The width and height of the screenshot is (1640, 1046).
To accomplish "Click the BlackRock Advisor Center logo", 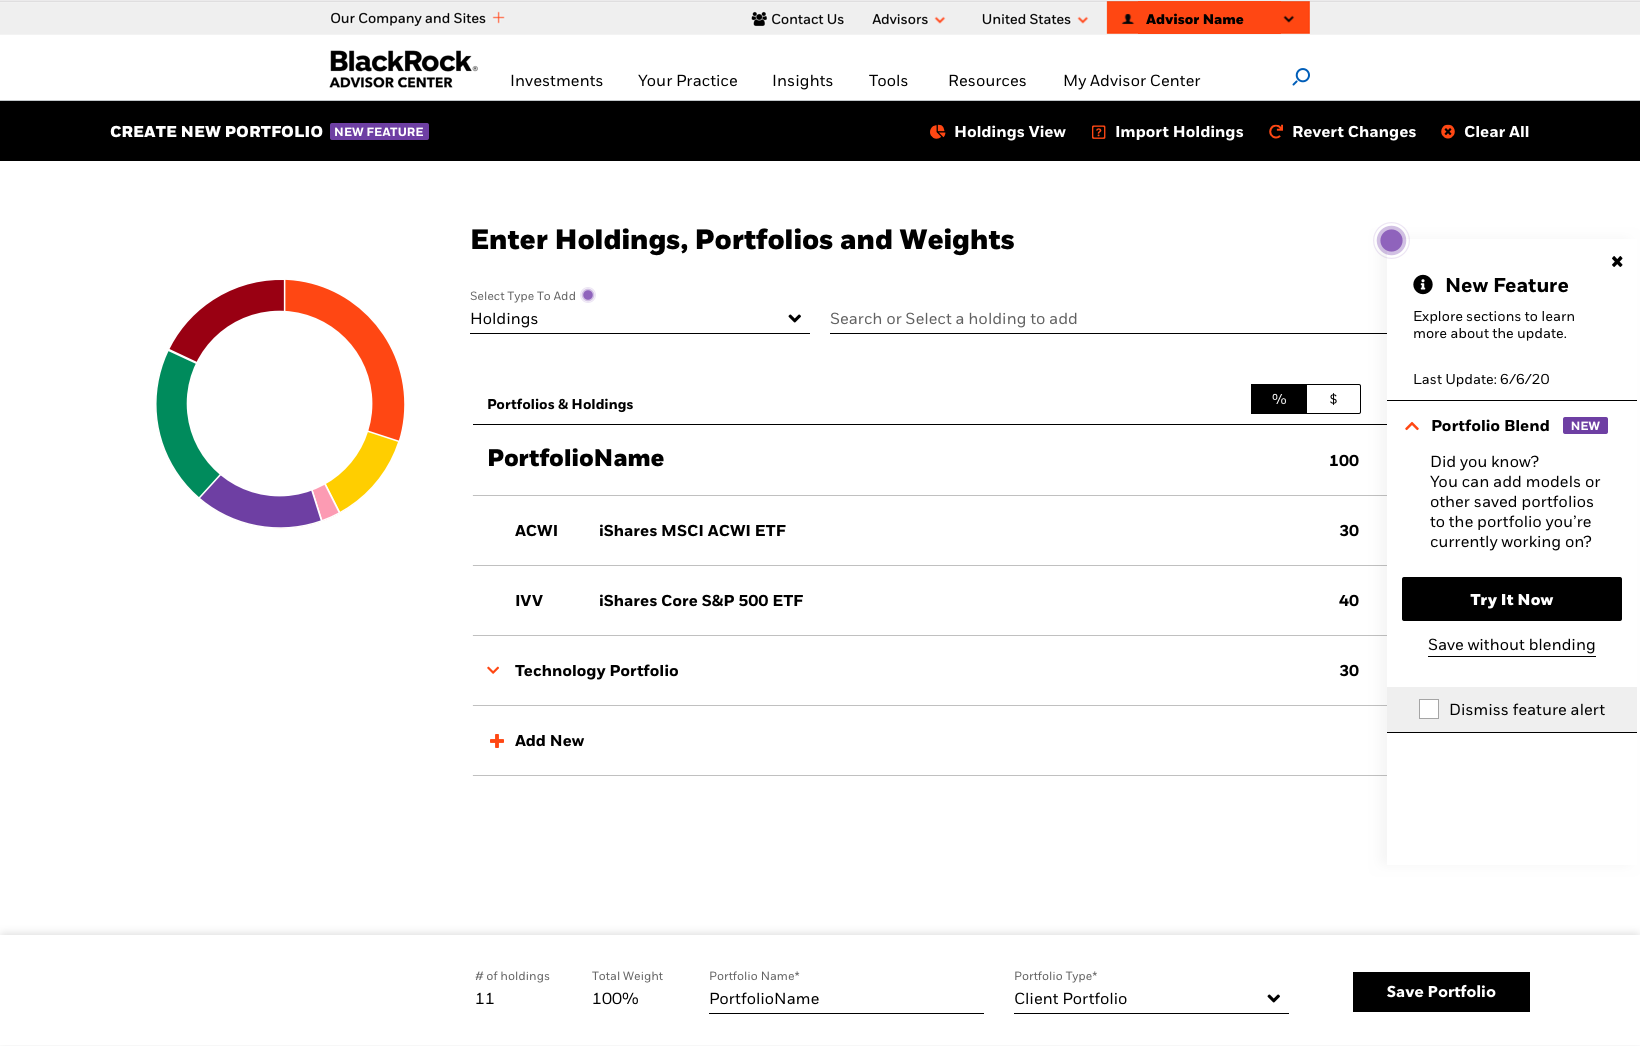I will point(404,69).
